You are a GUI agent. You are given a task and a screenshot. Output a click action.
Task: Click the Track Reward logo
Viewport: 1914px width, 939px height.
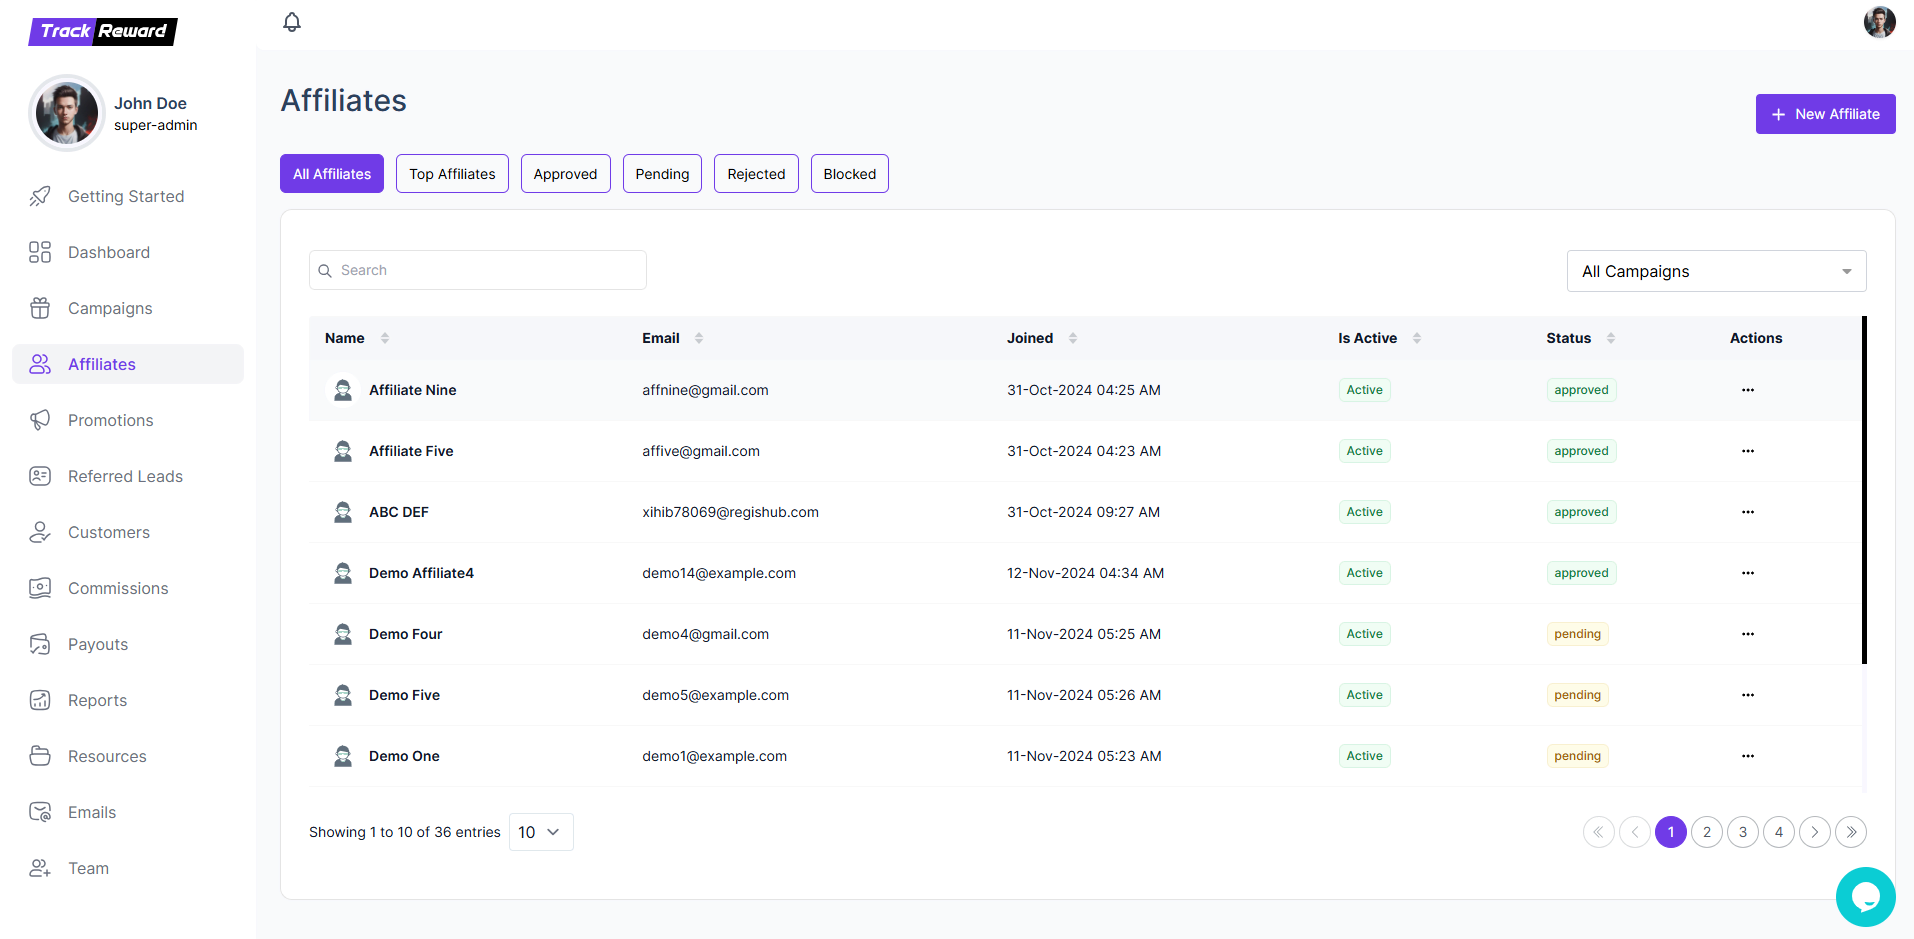coord(103,31)
